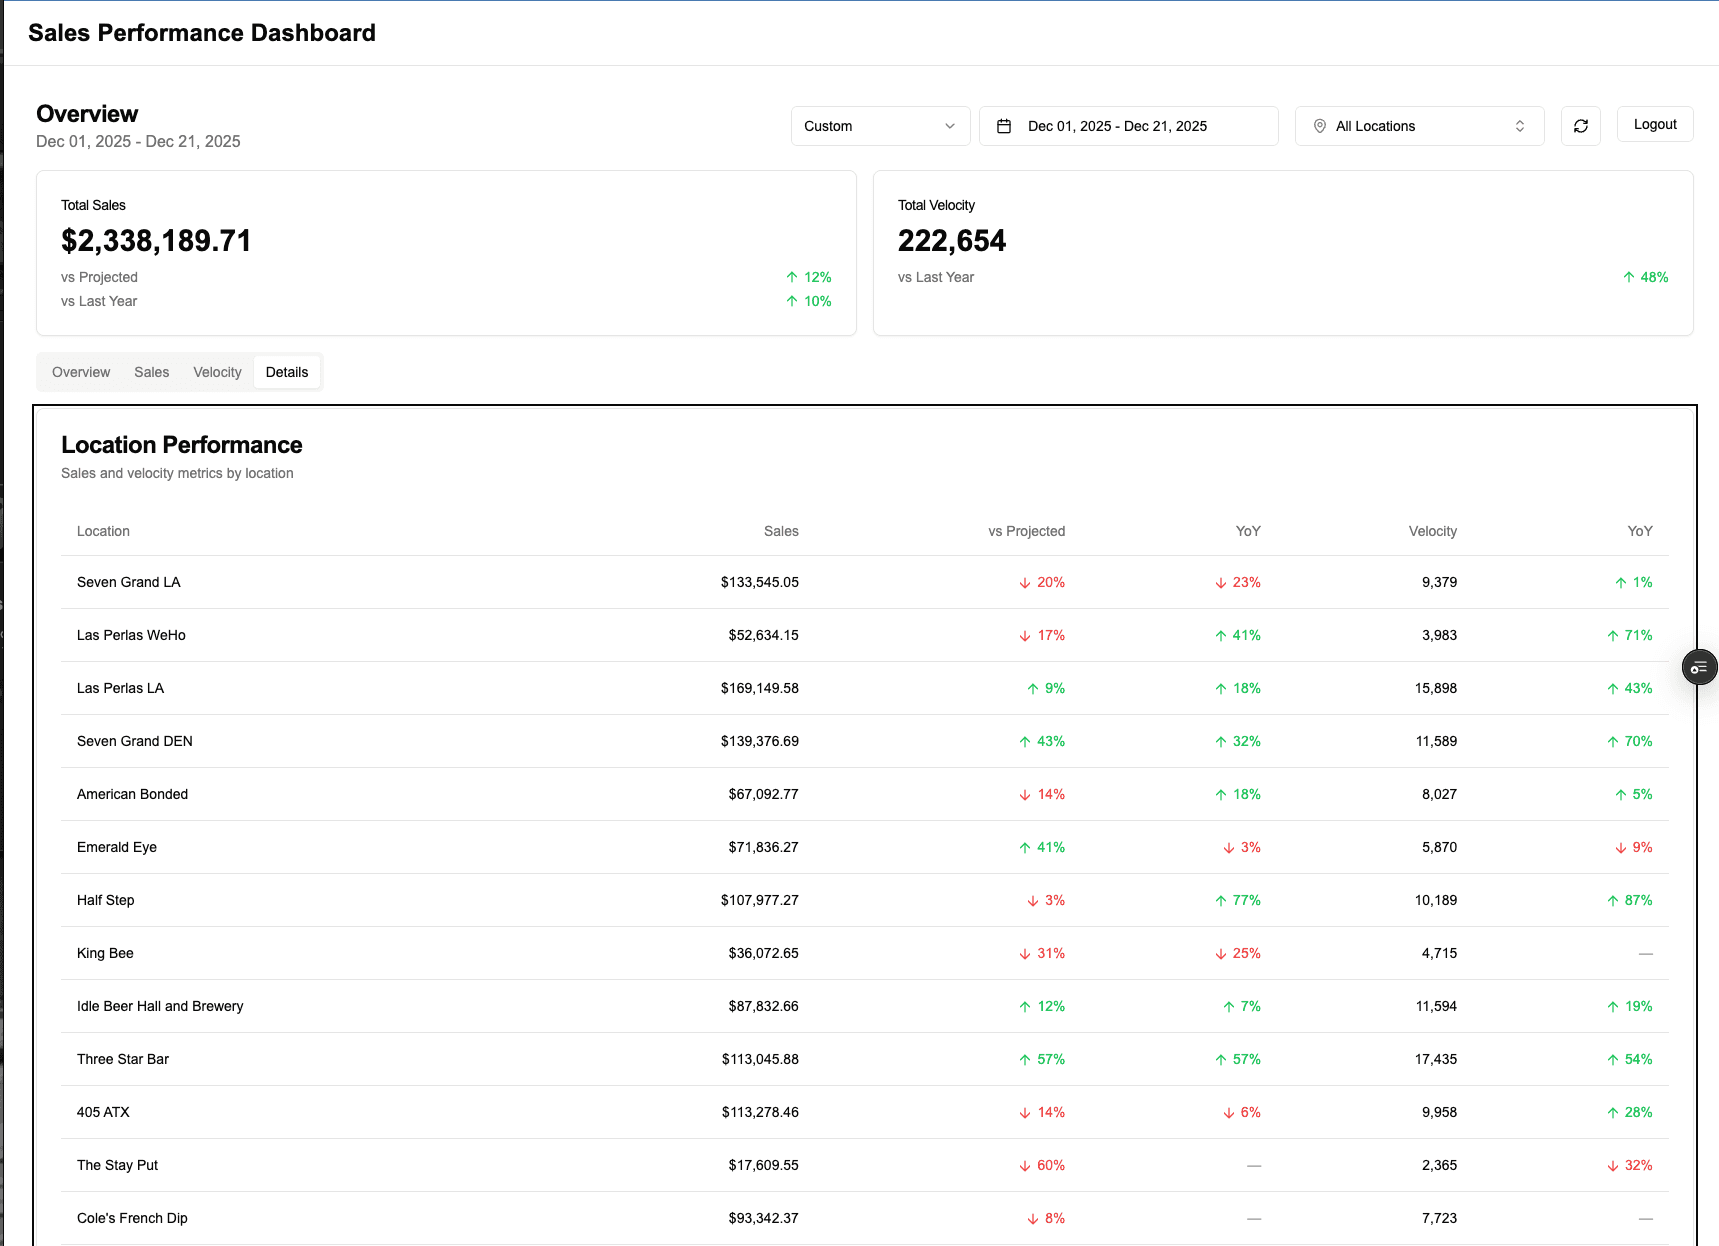The height and width of the screenshot is (1246, 1719).
Task: Click the Cole's French Dip row
Action: [x=860, y=1218]
